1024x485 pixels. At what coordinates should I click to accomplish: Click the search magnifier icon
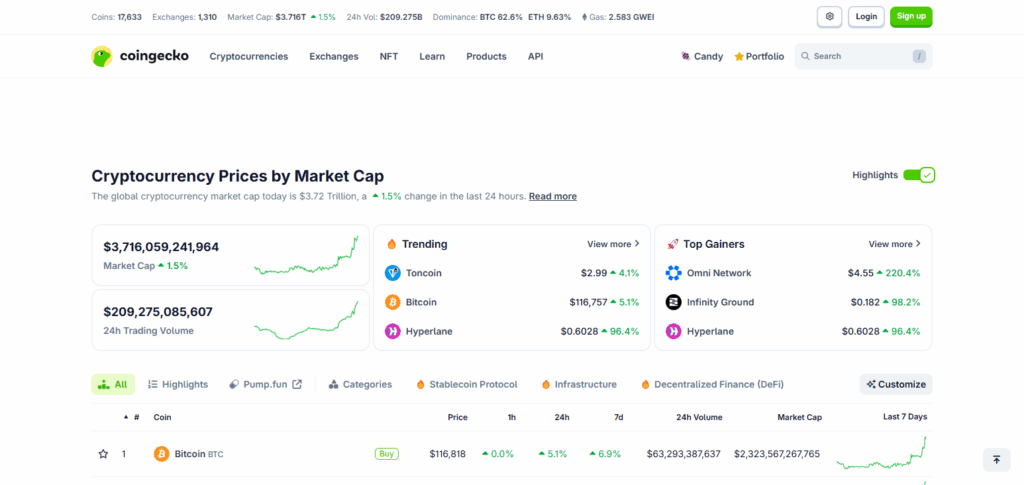(805, 56)
